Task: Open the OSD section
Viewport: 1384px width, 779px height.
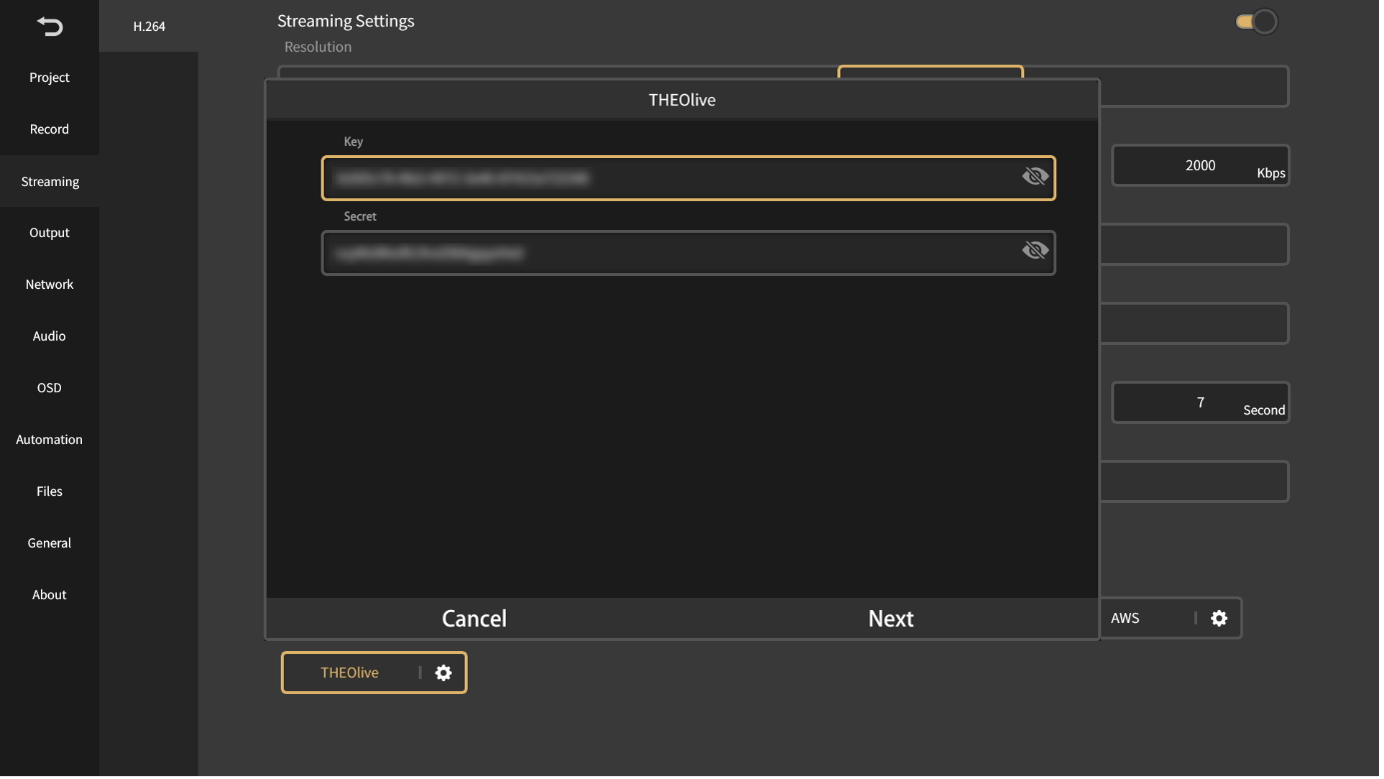Action: pyautogui.click(x=49, y=388)
